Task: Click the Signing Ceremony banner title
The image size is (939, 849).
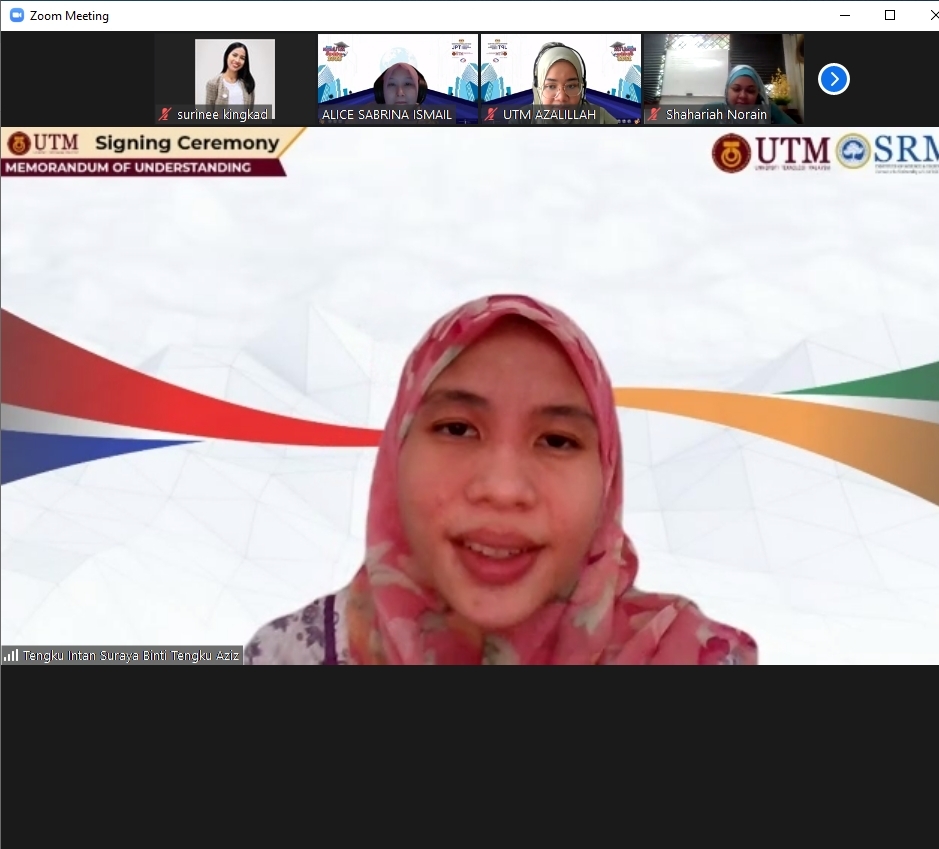Action: tap(186, 143)
